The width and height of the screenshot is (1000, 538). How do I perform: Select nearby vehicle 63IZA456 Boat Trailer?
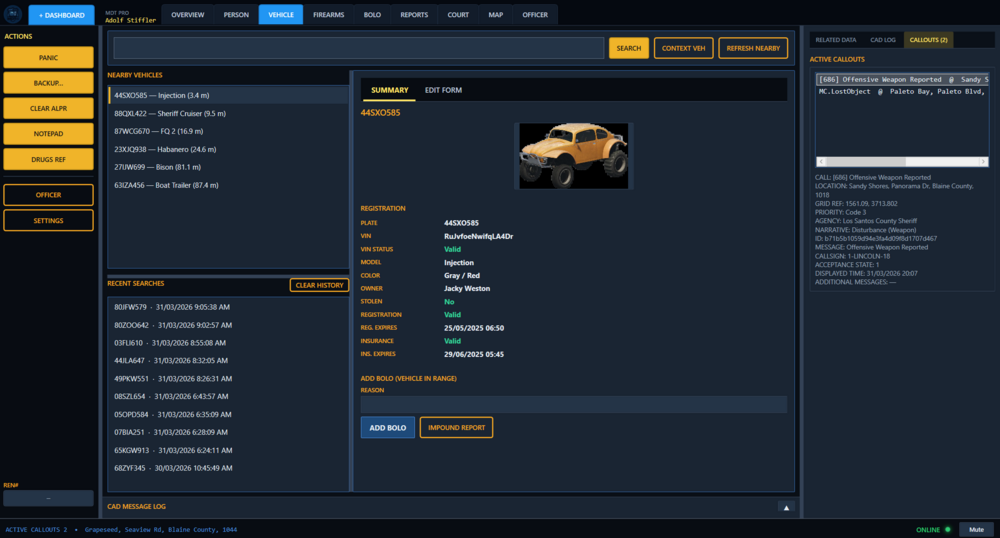point(228,185)
